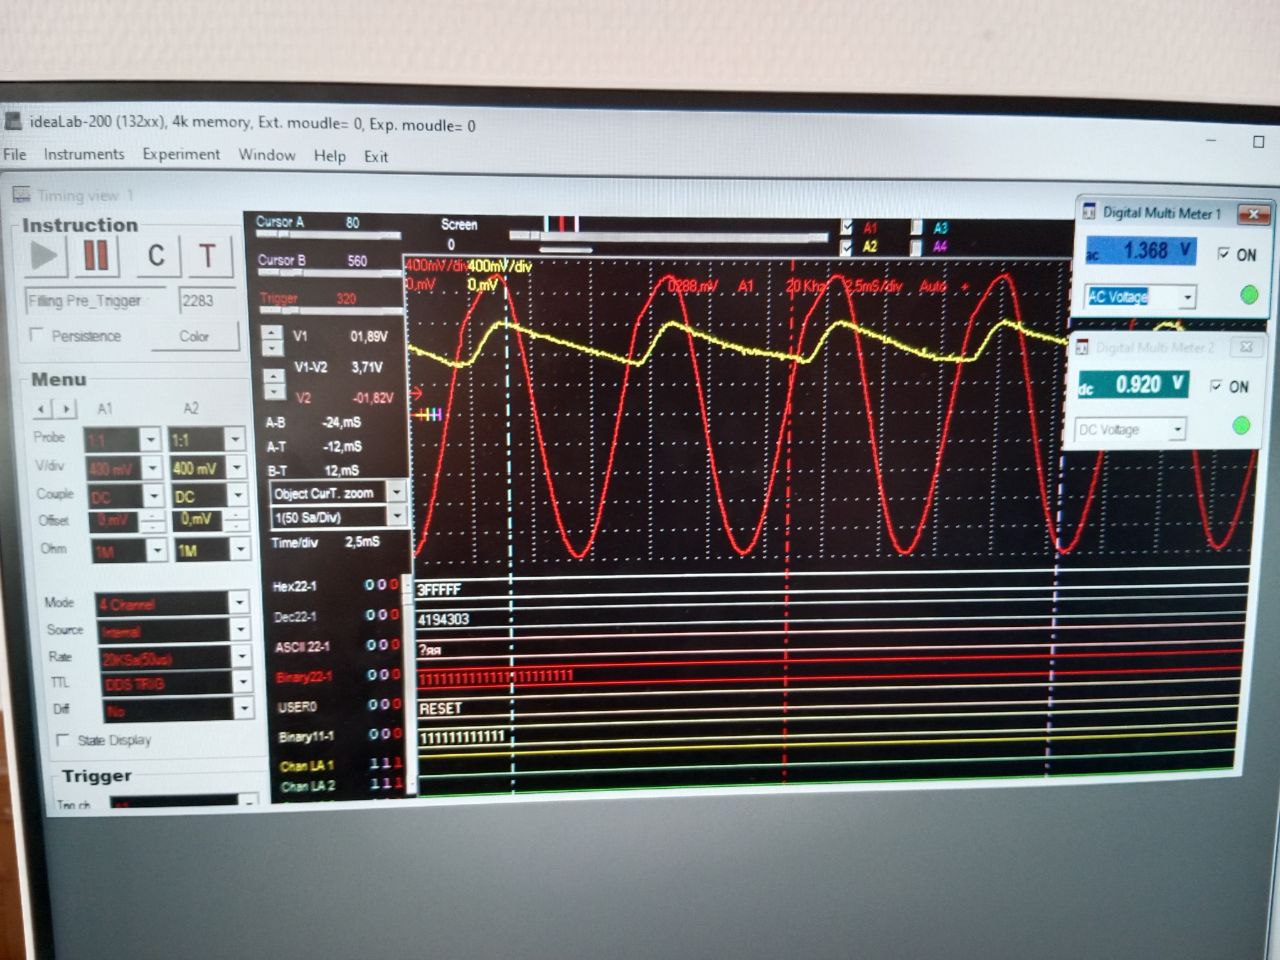Open the A2 Probe dropdown
This screenshot has height=960, width=1280.
click(x=235, y=439)
